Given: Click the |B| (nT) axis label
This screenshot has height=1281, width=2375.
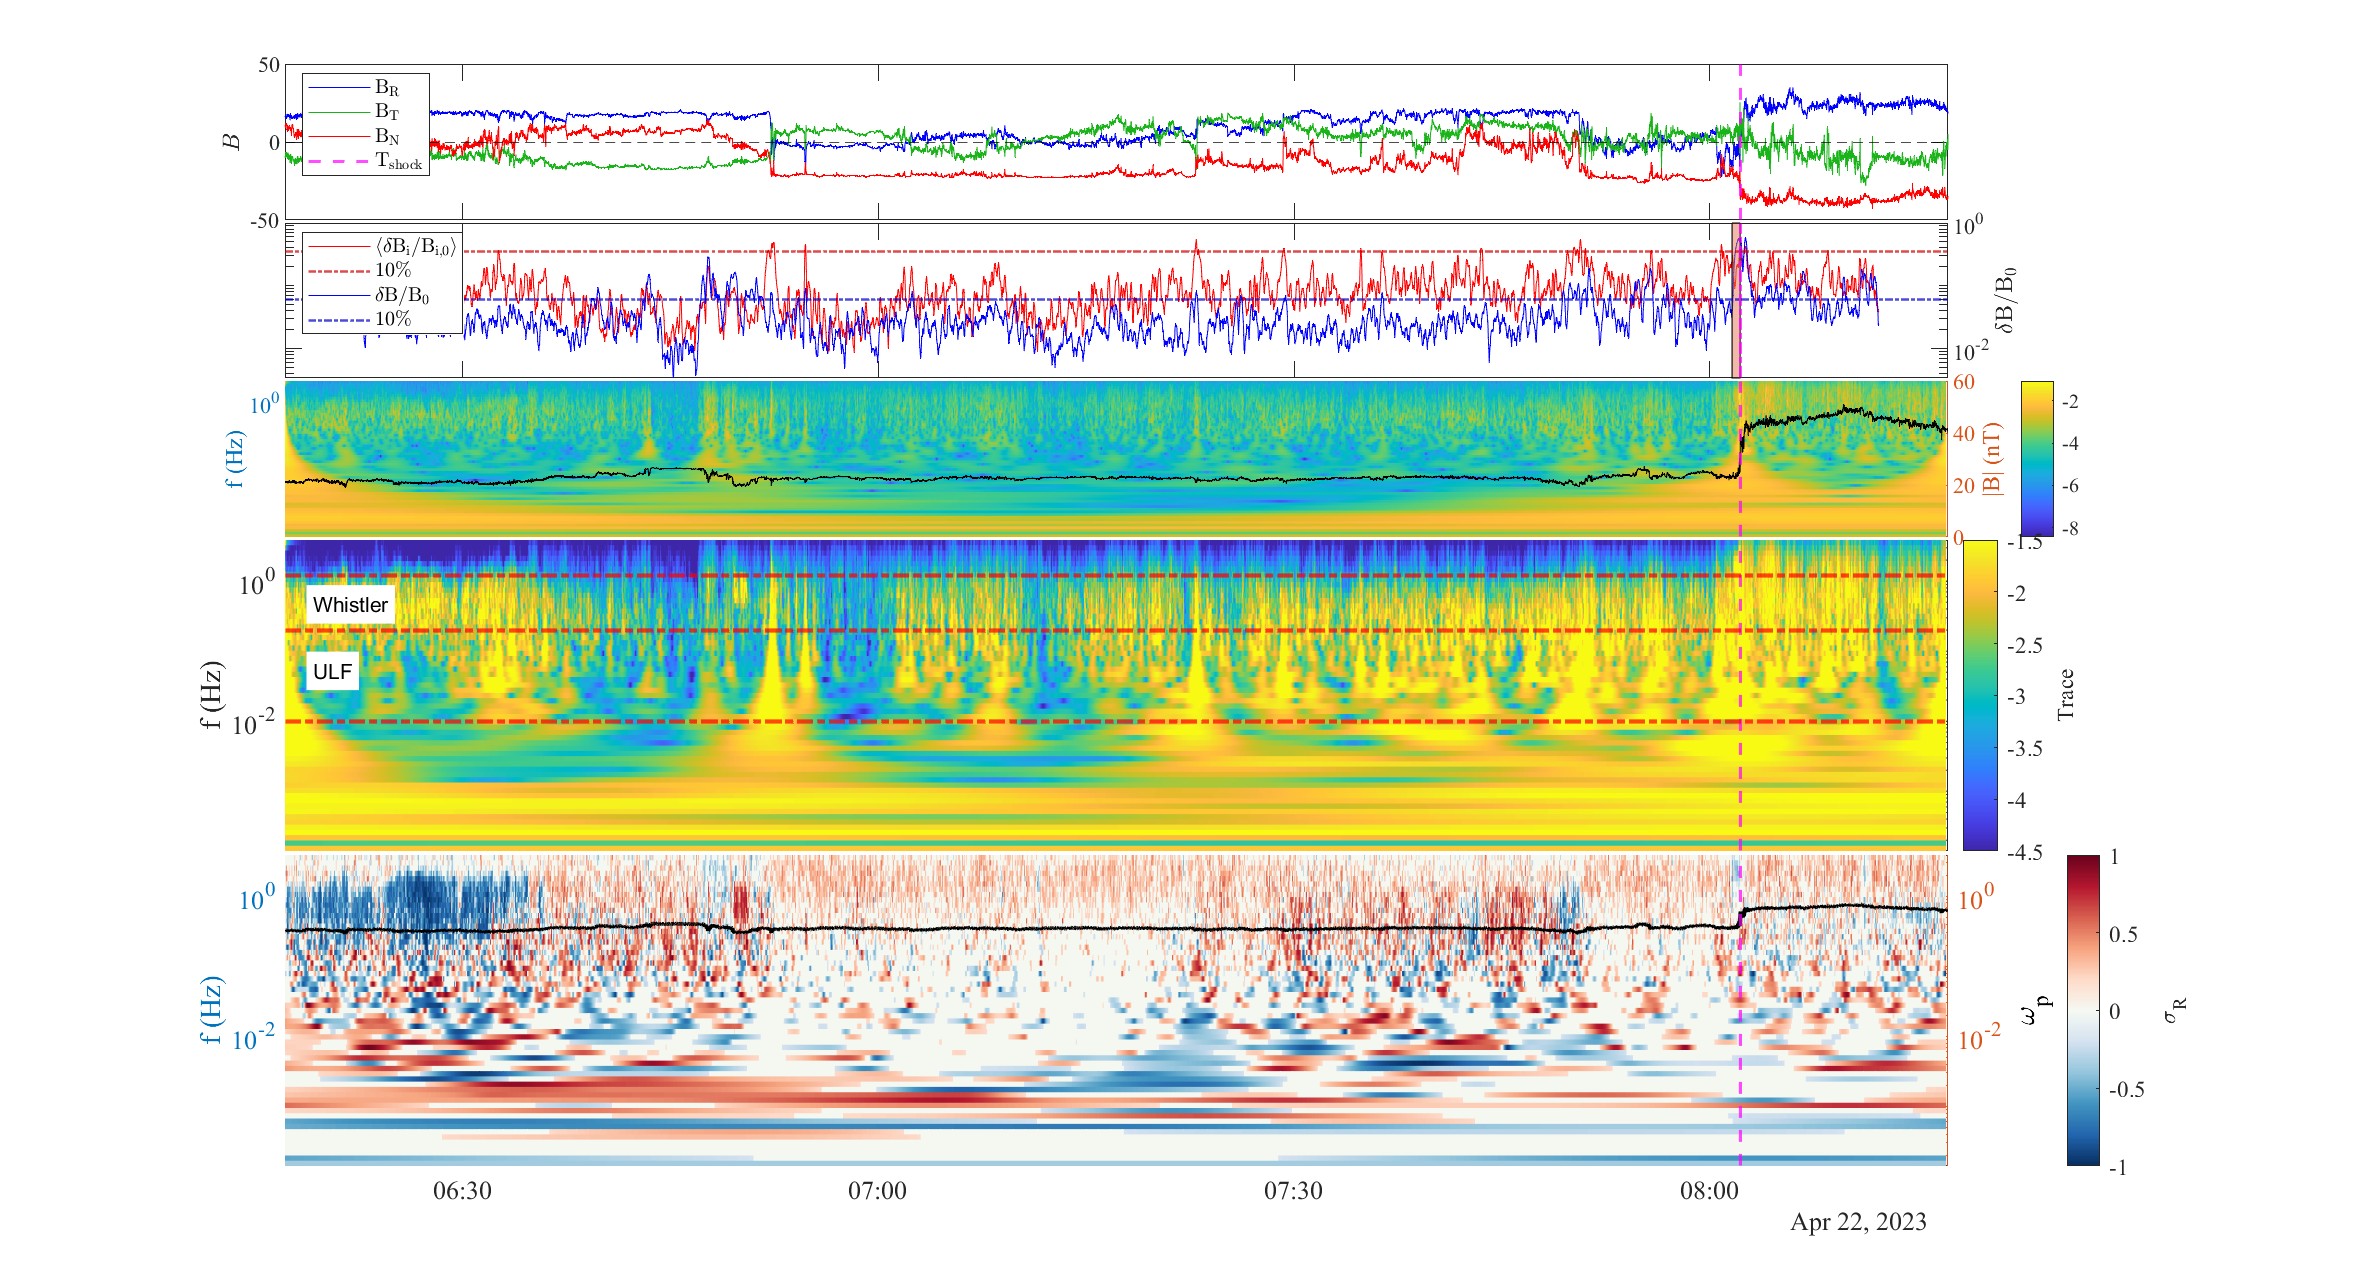Looking at the screenshot, I should 1994,459.
